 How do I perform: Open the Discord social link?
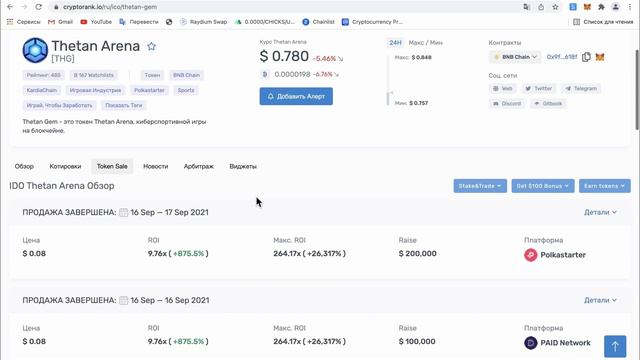click(x=507, y=104)
